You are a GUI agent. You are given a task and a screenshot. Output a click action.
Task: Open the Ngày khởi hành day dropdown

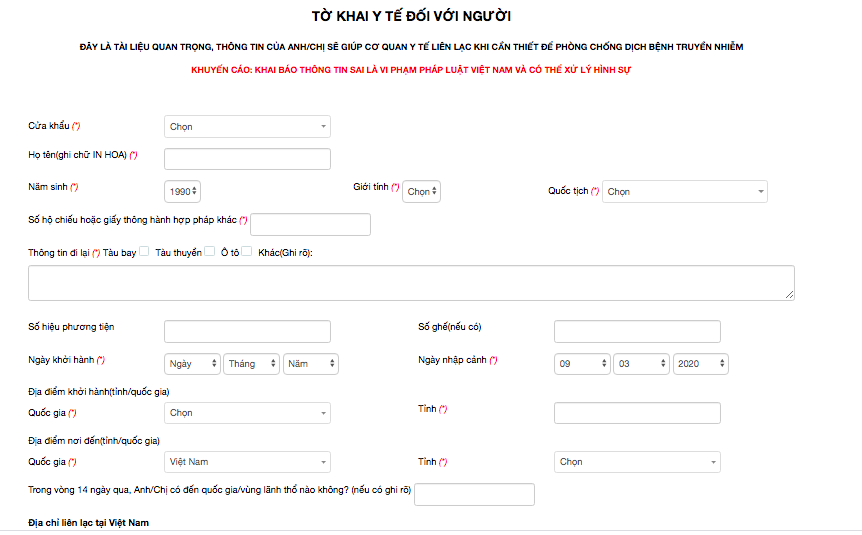click(x=192, y=364)
